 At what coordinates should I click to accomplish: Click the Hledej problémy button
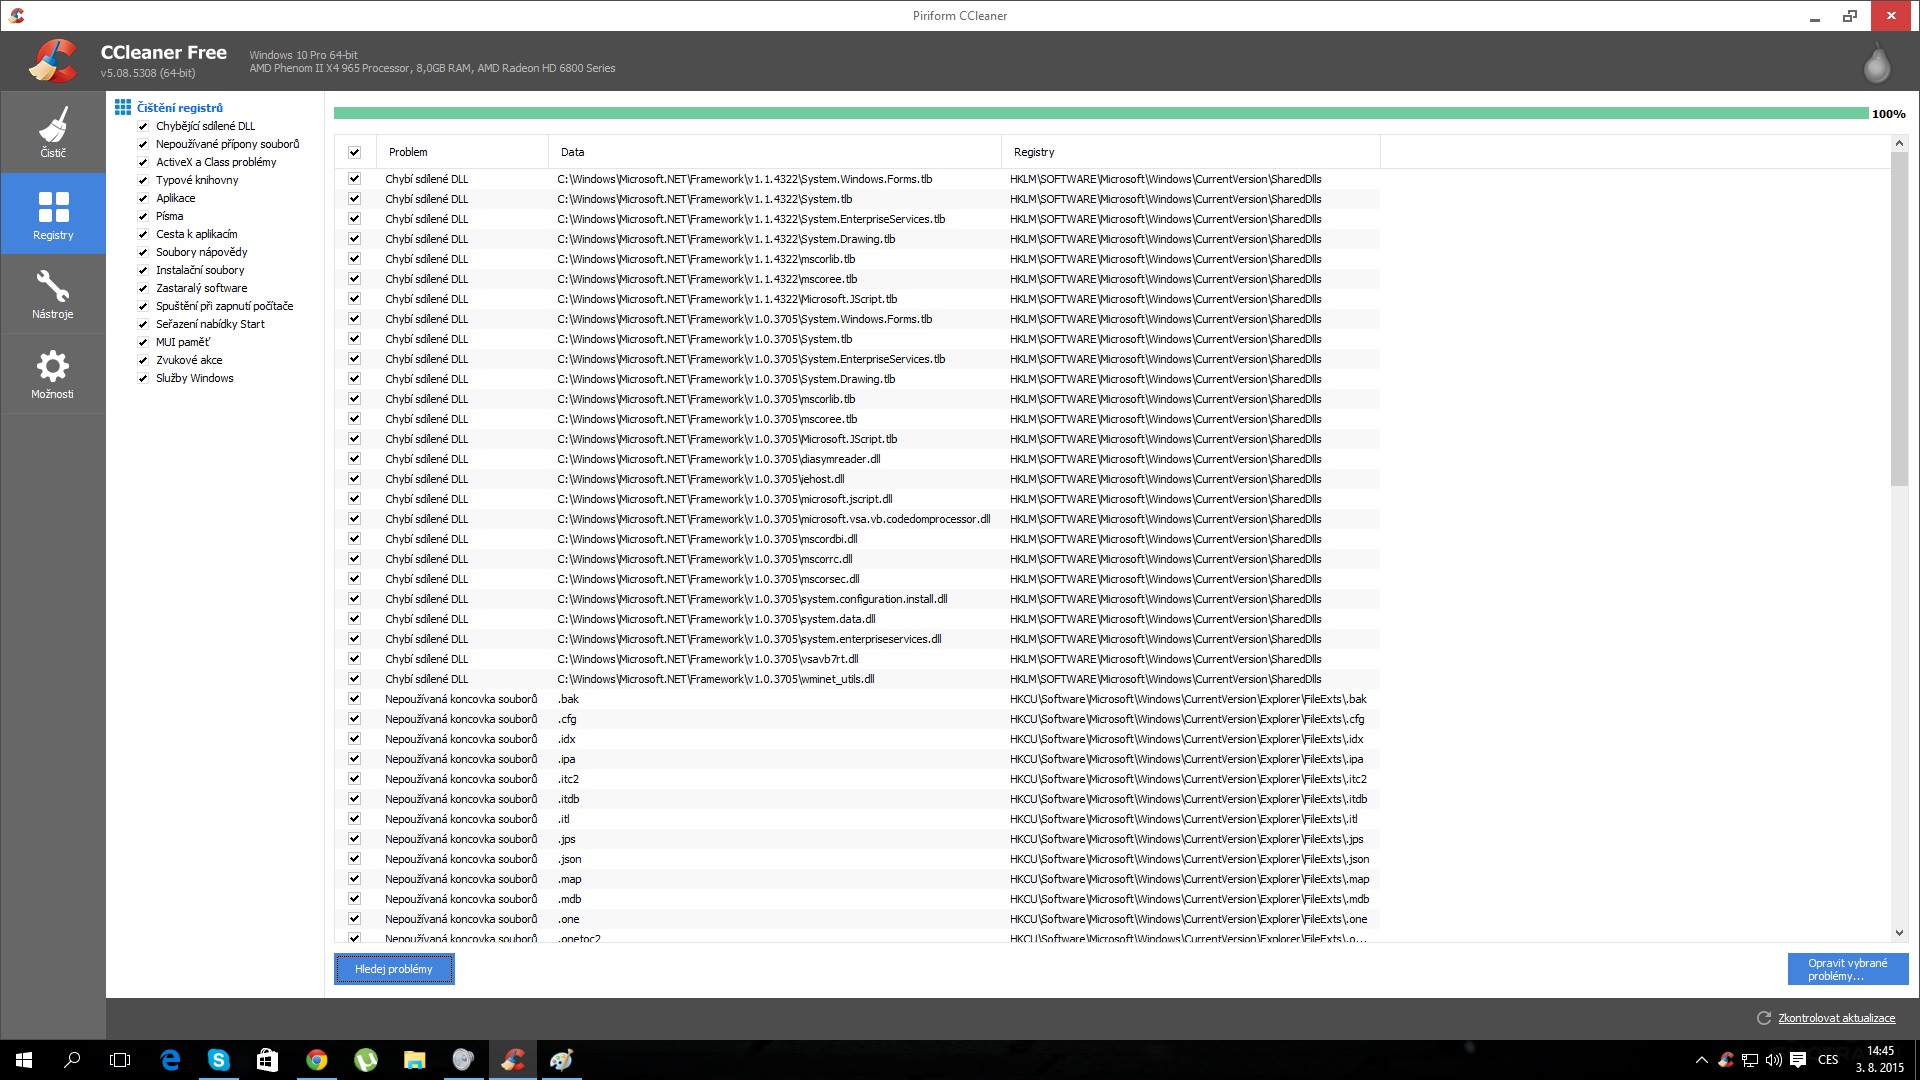point(394,969)
